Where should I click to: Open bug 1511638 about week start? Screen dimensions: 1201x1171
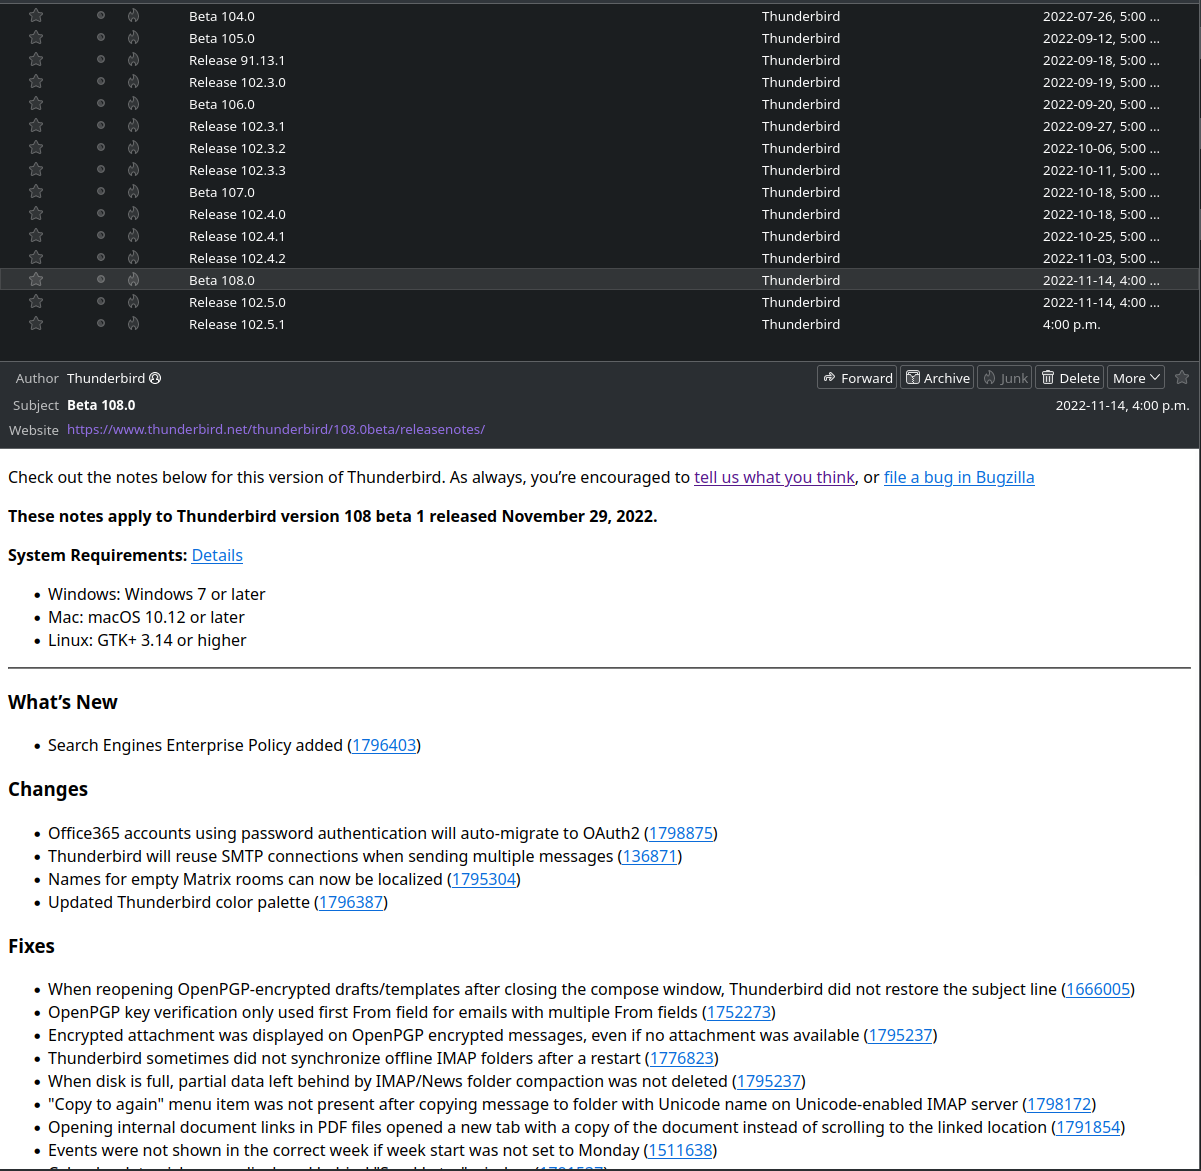(681, 1151)
